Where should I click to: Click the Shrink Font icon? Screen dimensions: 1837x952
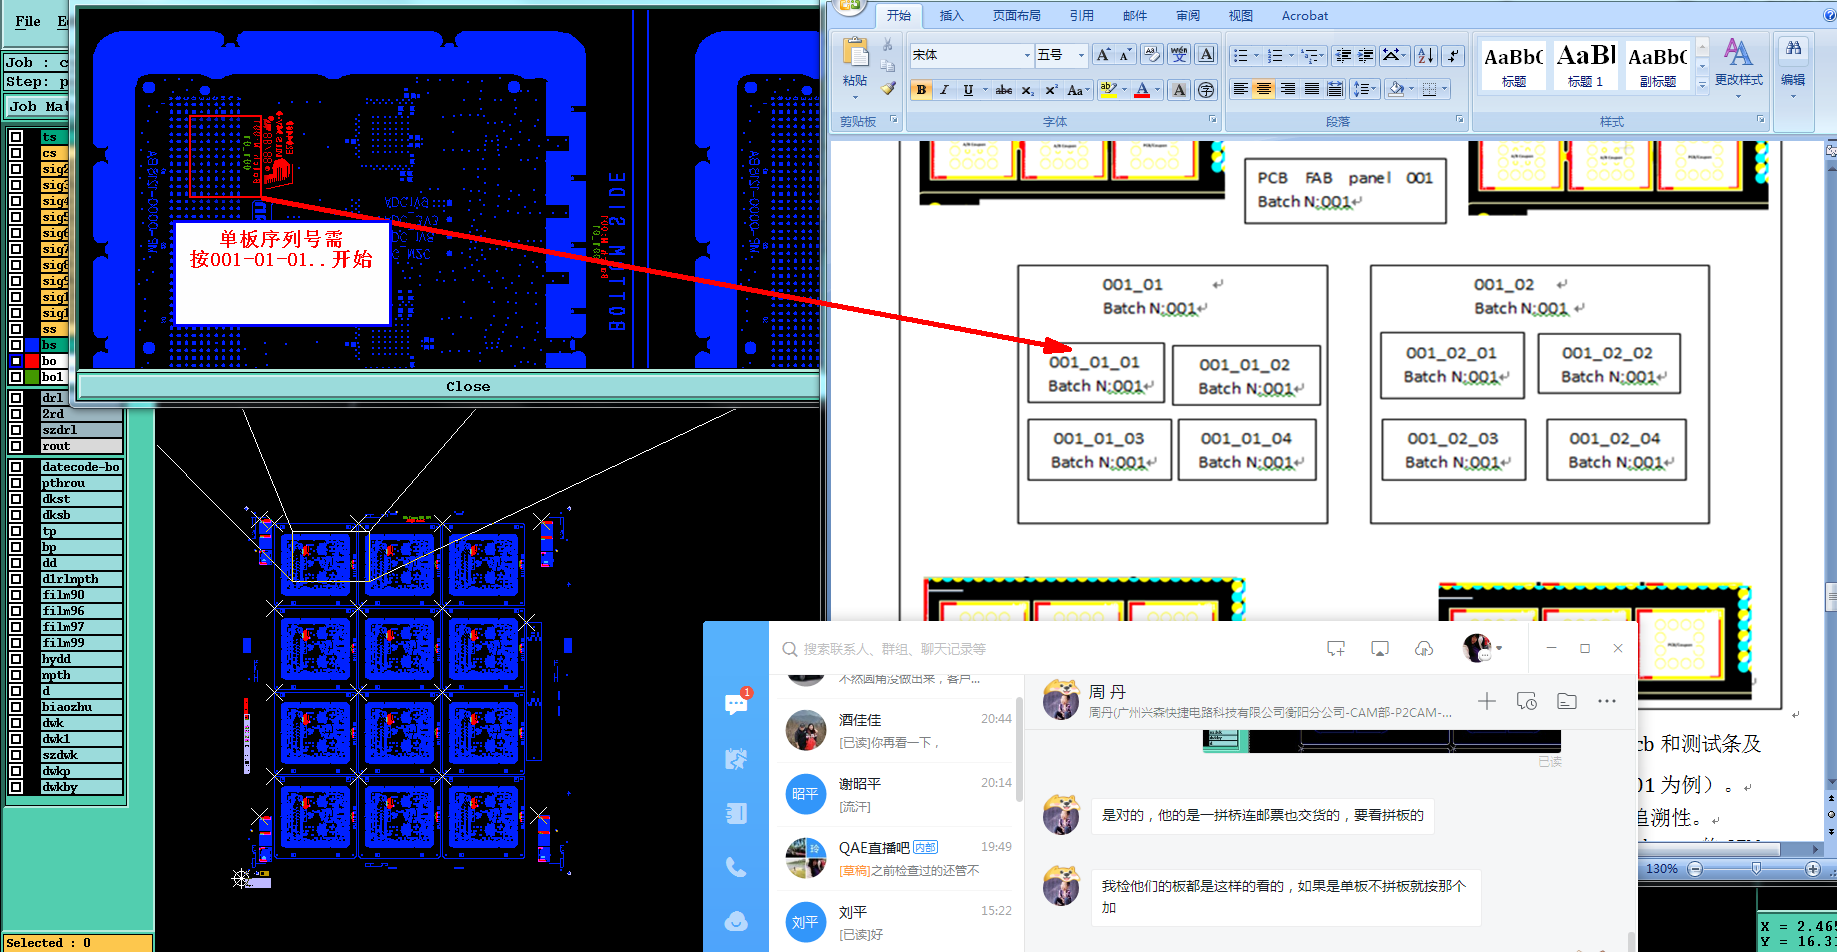point(1125,55)
